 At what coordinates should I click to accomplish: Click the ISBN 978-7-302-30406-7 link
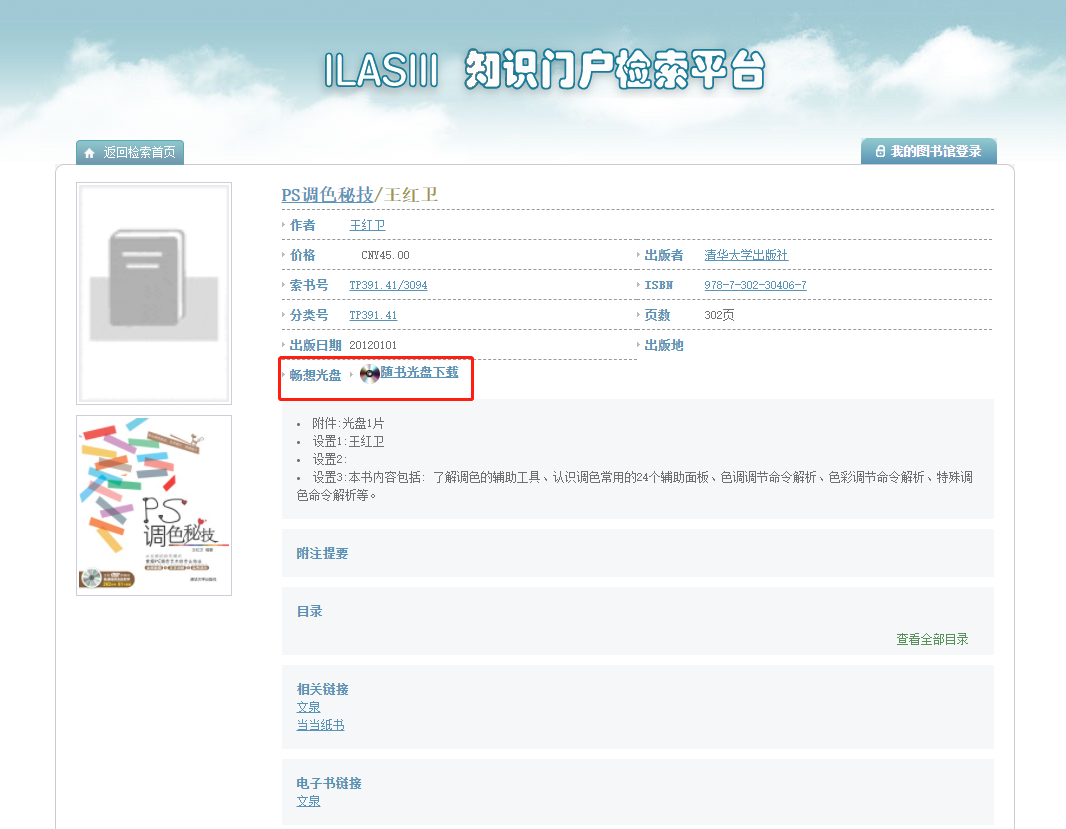(x=755, y=286)
